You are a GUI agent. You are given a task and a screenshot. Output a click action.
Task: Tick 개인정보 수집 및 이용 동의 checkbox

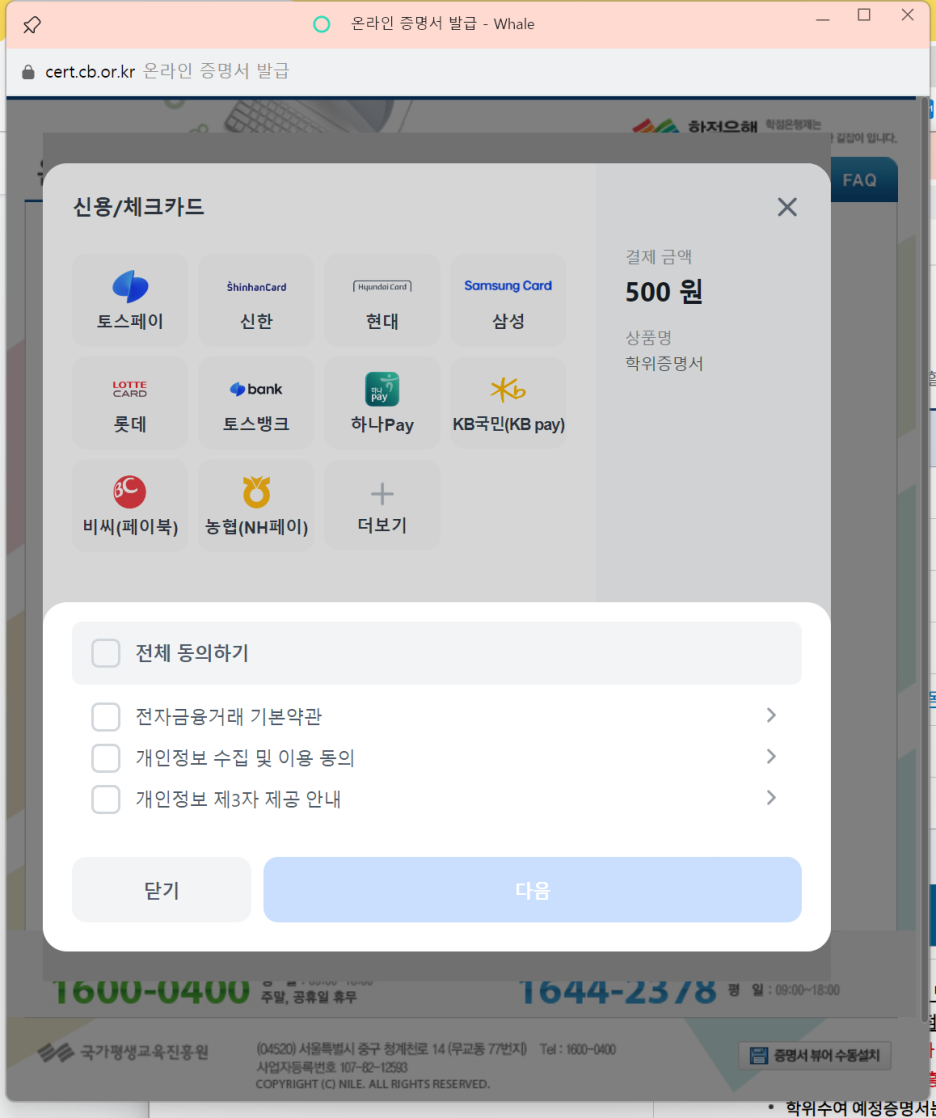pyautogui.click(x=106, y=758)
